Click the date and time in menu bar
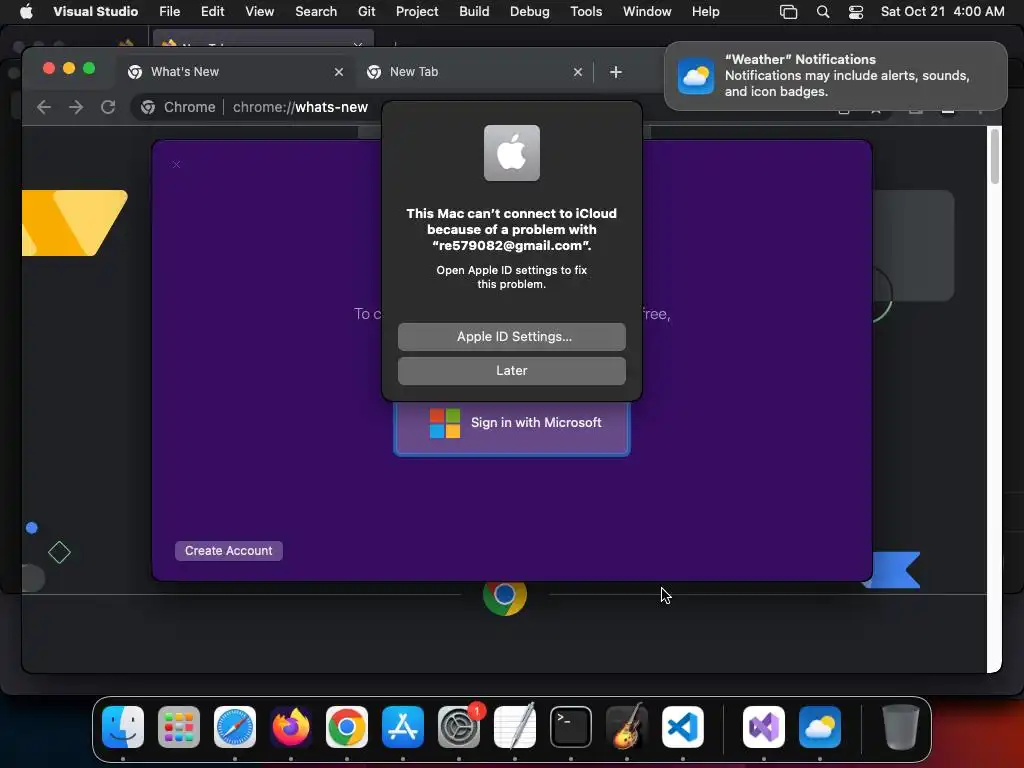The image size is (1024, 768). coord(942,11)
